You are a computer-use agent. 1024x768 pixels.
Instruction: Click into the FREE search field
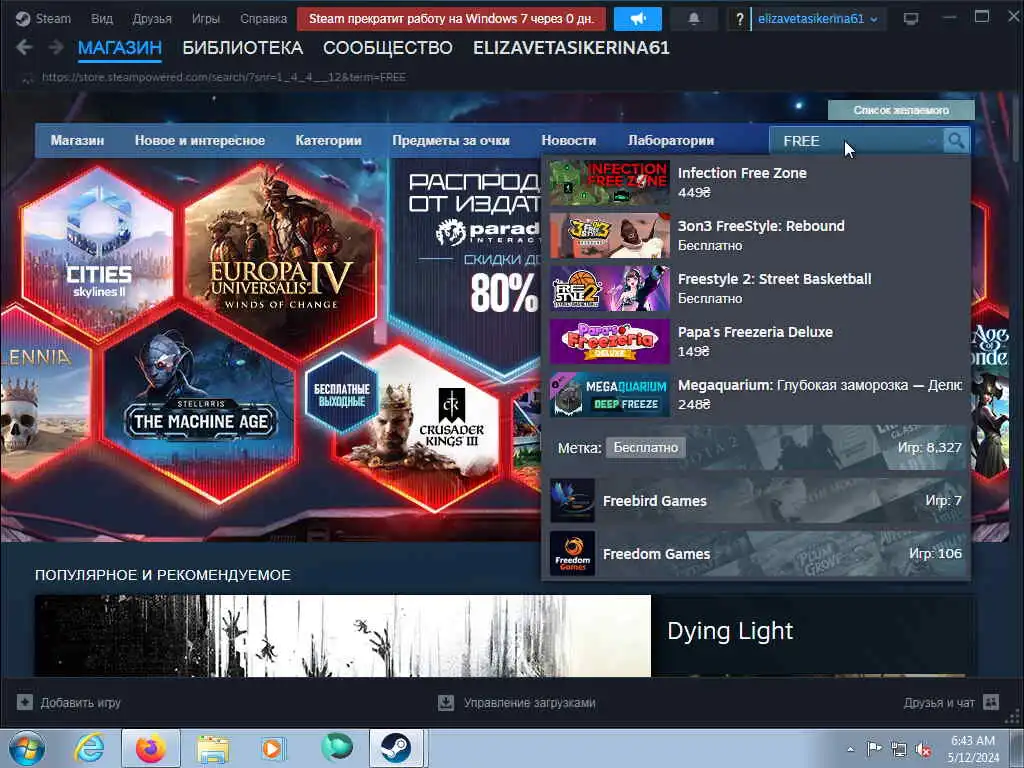[856, 140]
